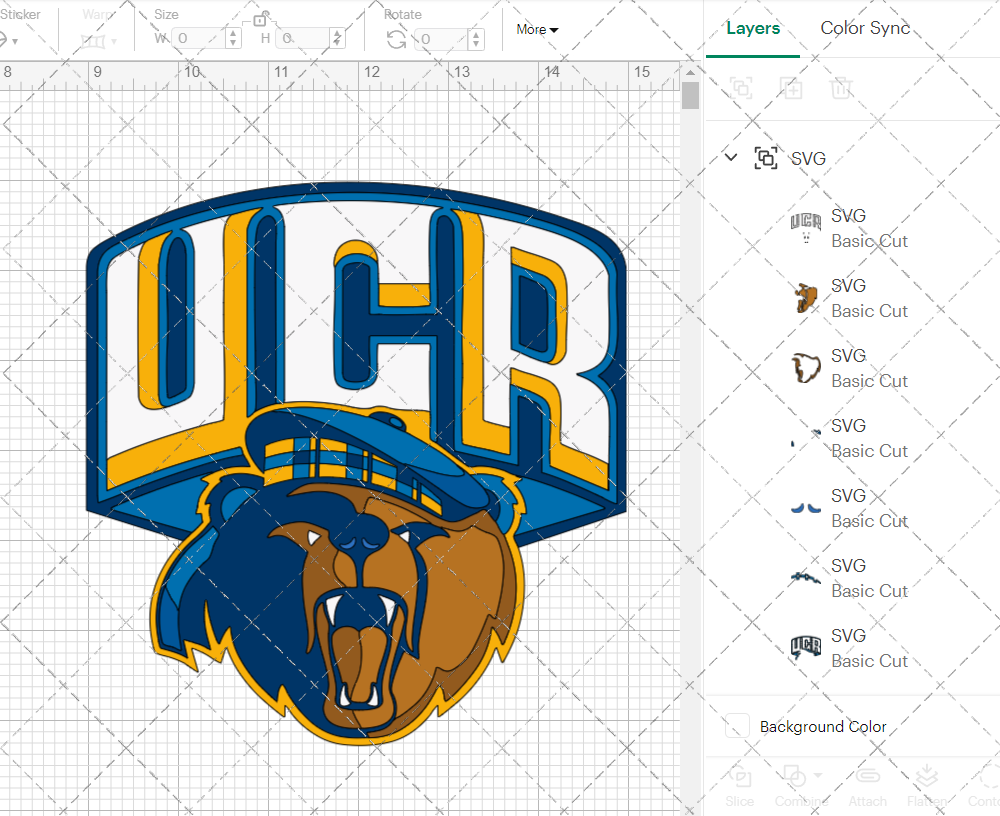This screenshot has width=1000, height=816.
Task: Select the Layers tab
Action: [753, 28]
